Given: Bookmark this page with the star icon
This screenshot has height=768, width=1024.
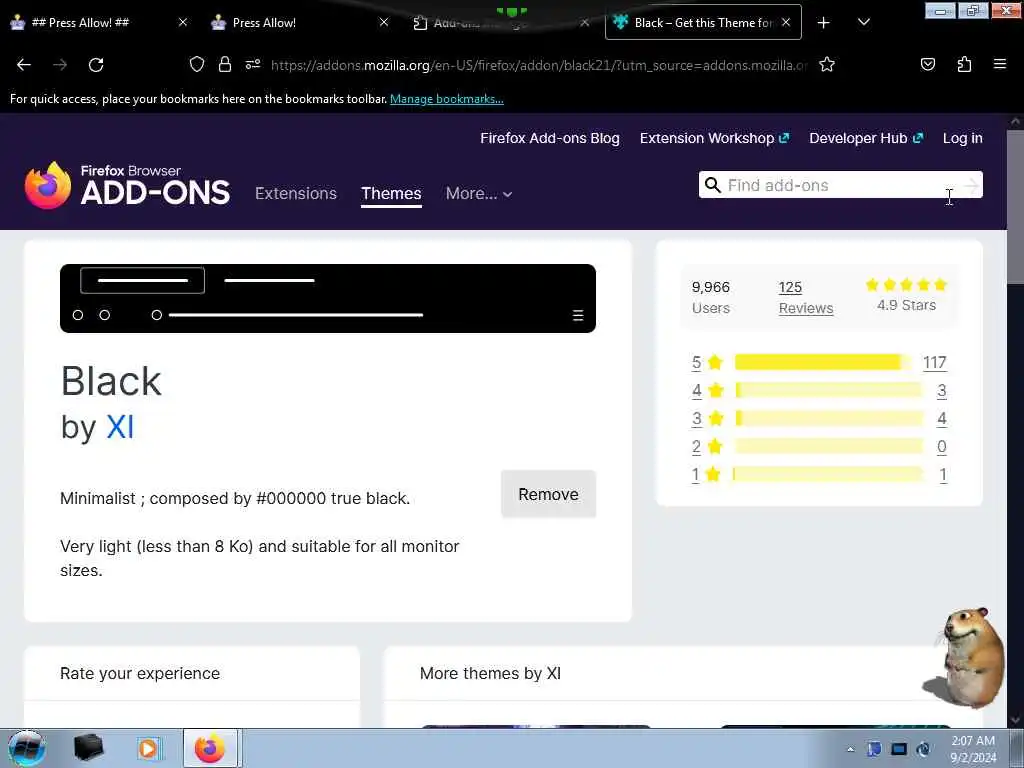Looking at the screenshot, I should coord(827,64).
